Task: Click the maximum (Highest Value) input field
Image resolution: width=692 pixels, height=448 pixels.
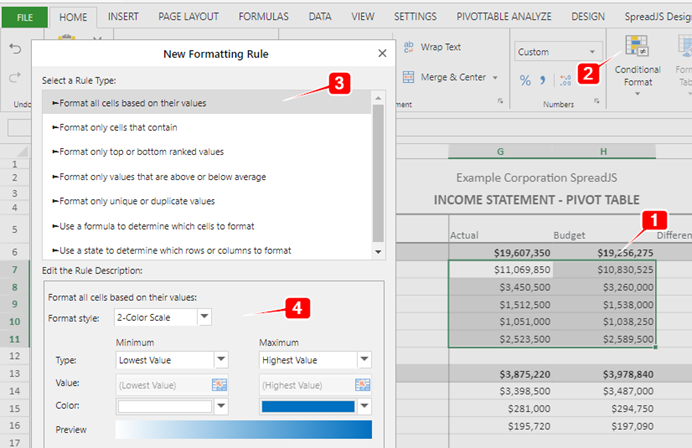Action: click(x=307, y=385)
